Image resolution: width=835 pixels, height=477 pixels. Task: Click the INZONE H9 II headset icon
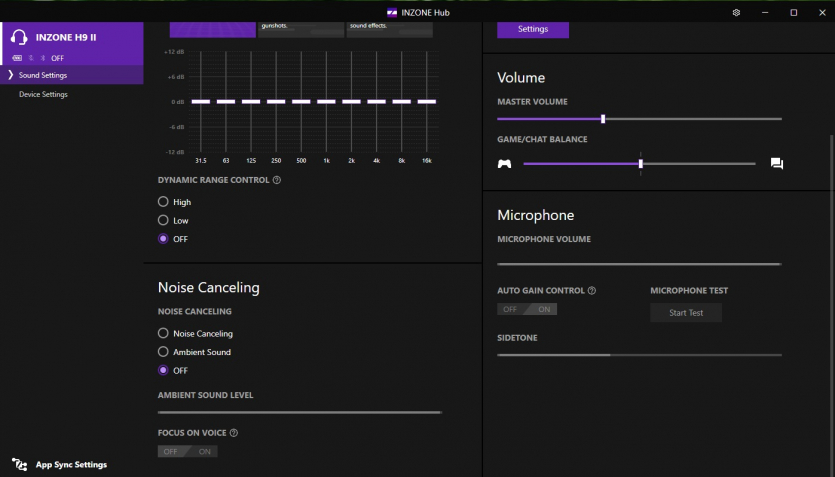18,37
